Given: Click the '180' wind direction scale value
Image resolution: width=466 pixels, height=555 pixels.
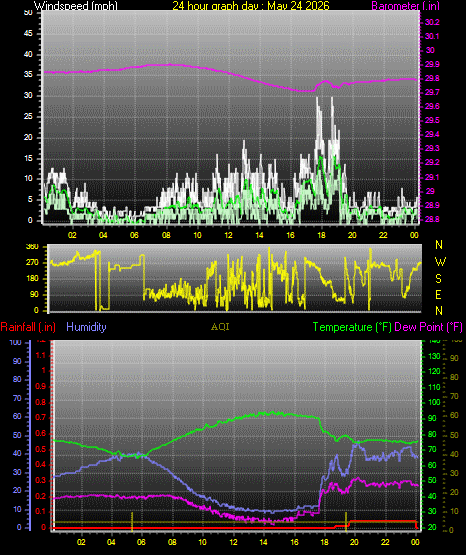Looking at the screenshot, I should [32, 279].
